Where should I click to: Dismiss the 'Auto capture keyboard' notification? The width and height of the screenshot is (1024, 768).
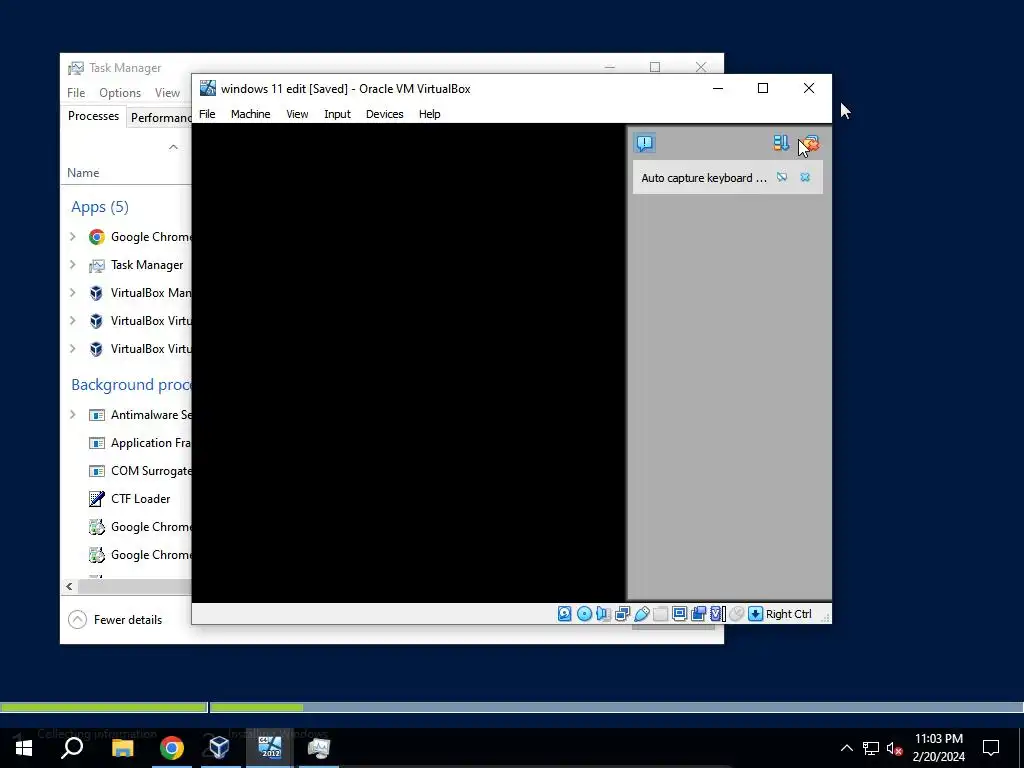[805, 178]
